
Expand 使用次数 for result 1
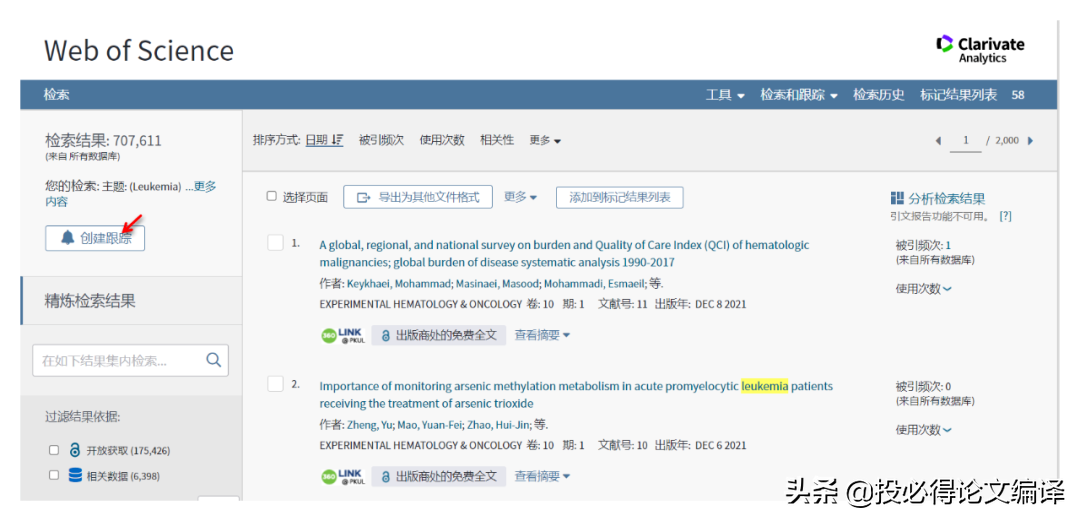924,289
